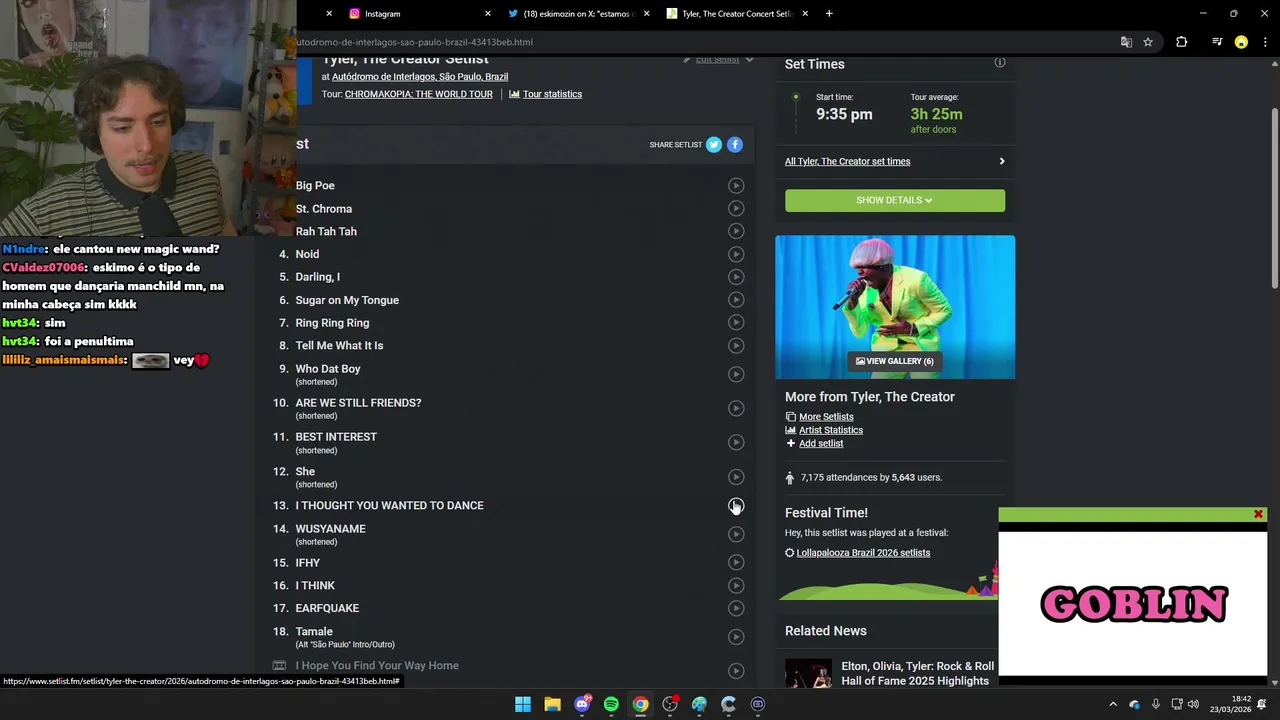The image size is (1280, 720).
Task: Play the IFHY track
Action: [736, 562]
